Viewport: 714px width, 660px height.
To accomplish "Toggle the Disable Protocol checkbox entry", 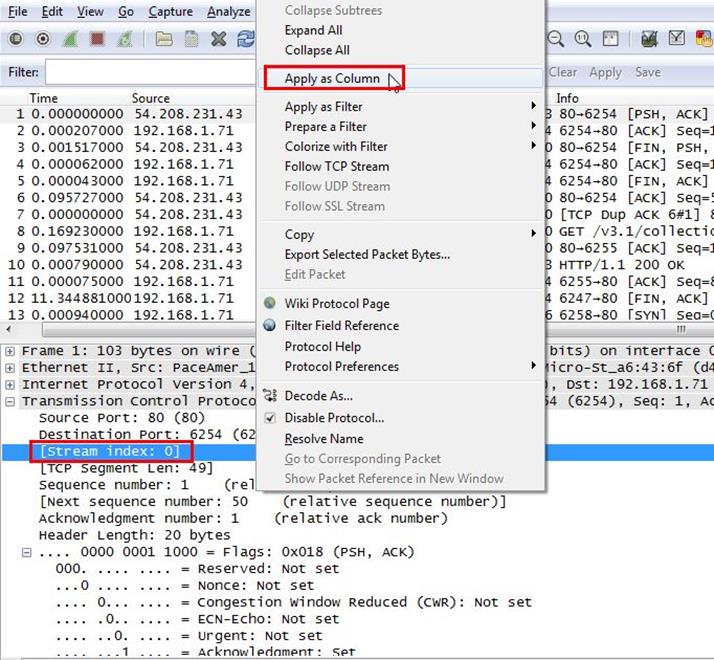I will [334, 418].
